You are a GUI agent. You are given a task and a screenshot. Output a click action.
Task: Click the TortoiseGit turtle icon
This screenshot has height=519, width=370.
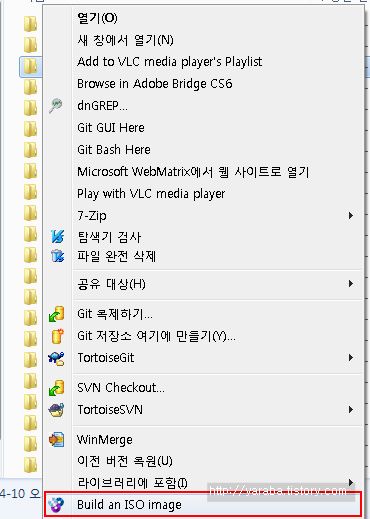point(56,358)
